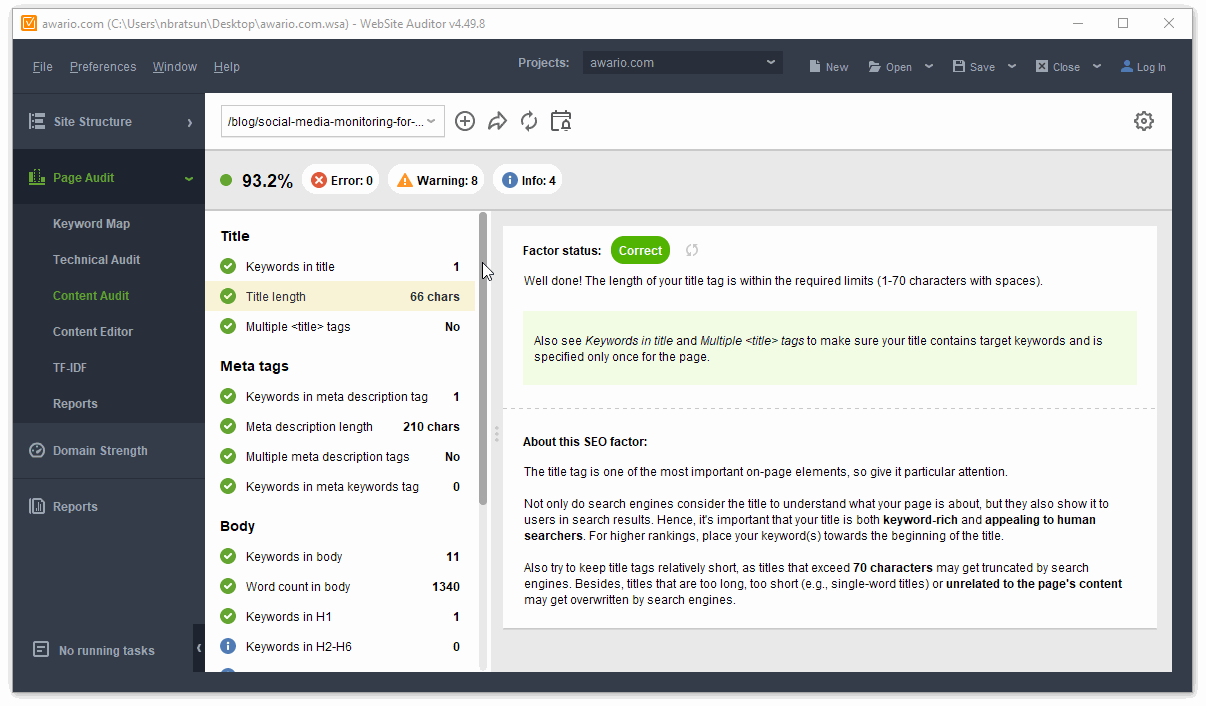Open Reports under Page Audit
Viewport: 1206px width, 706px height.
[75, 404]
